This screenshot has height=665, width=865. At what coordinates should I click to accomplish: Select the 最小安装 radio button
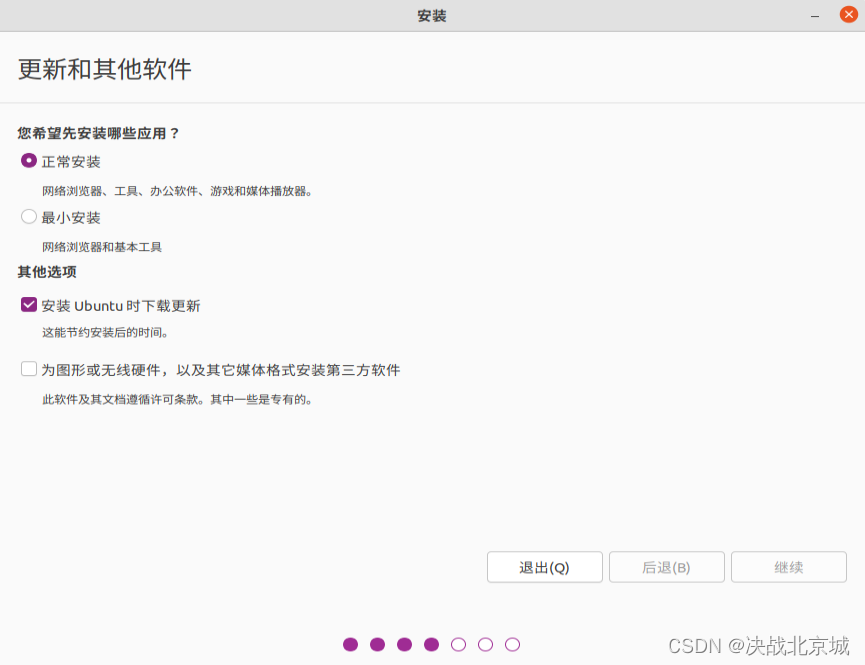click(29, 216)
